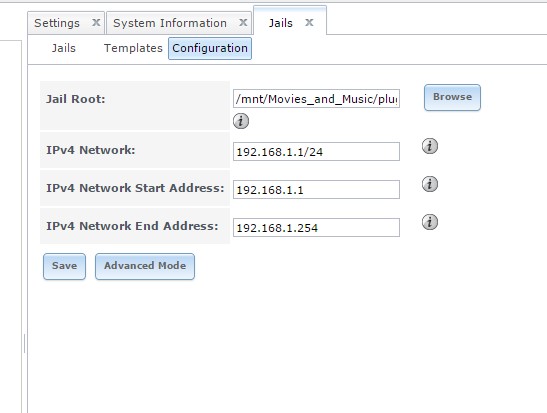This screenshot has height=413, width=547.
Task: Close the Jails tab
Action: click(309, 23)
